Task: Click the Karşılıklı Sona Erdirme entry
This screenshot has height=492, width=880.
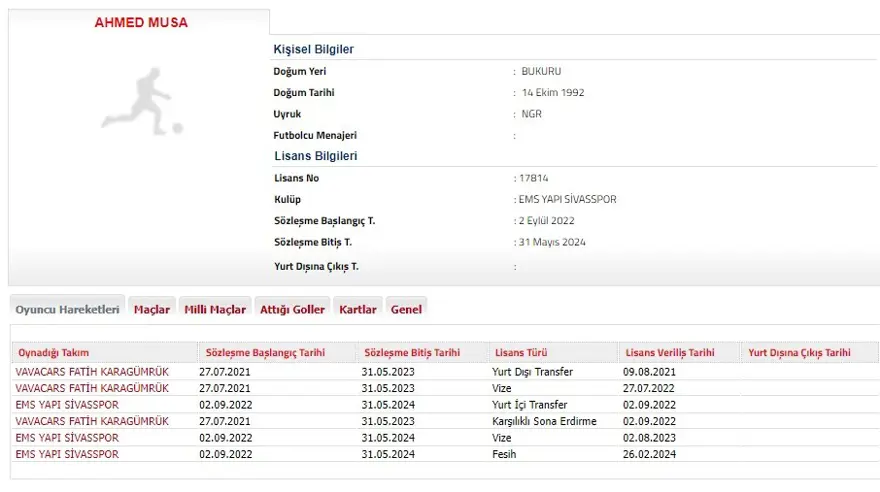Action: (544, 421)
